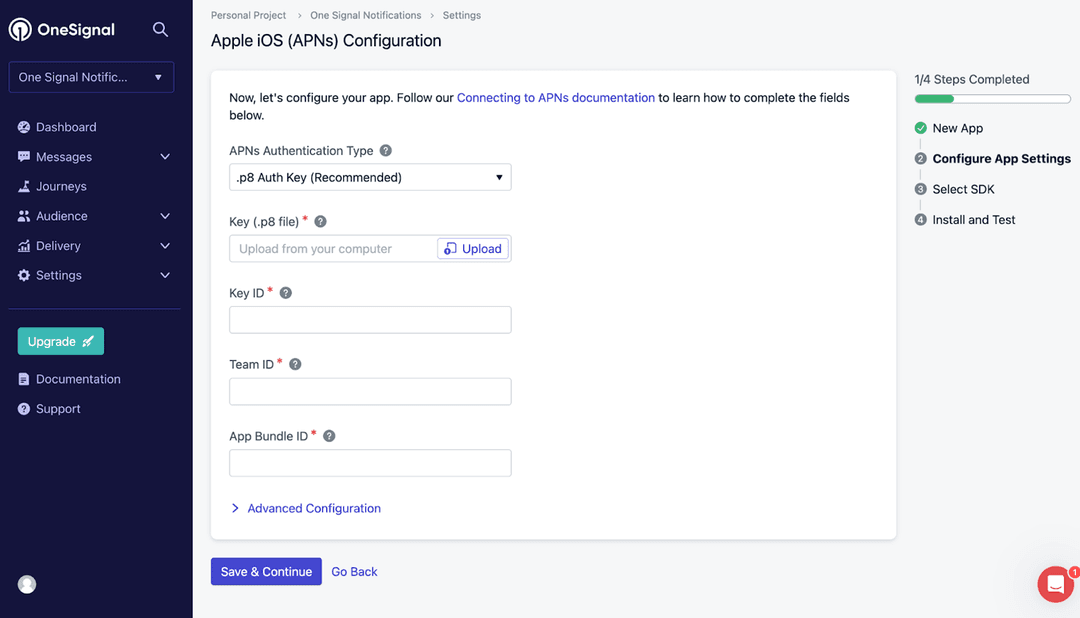
Task: Click the Save & Continue button
Action: [266, 571]
